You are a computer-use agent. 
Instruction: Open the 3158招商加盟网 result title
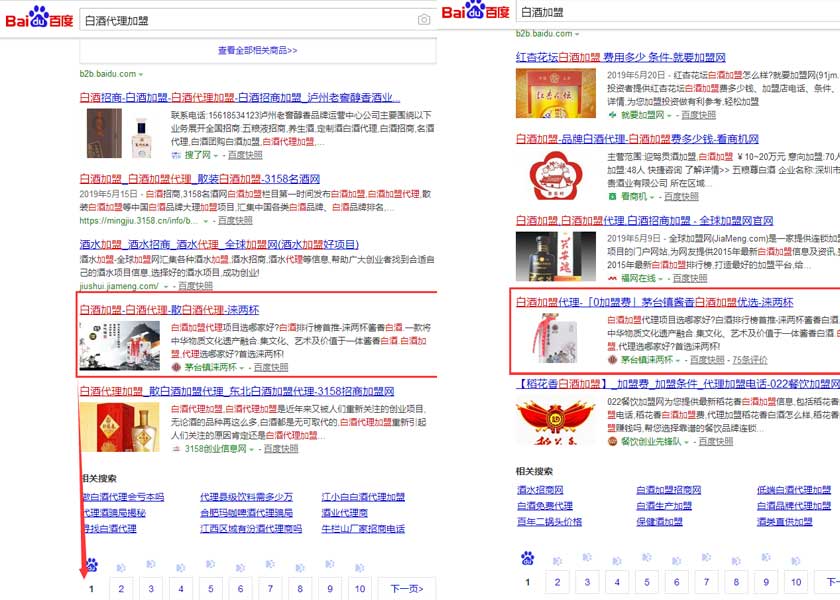pos(237,392)
